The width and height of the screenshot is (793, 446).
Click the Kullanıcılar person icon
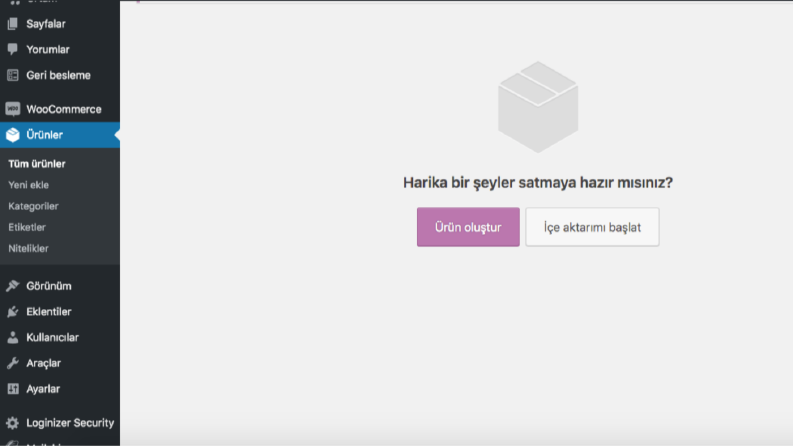click(x=13, y=337)
